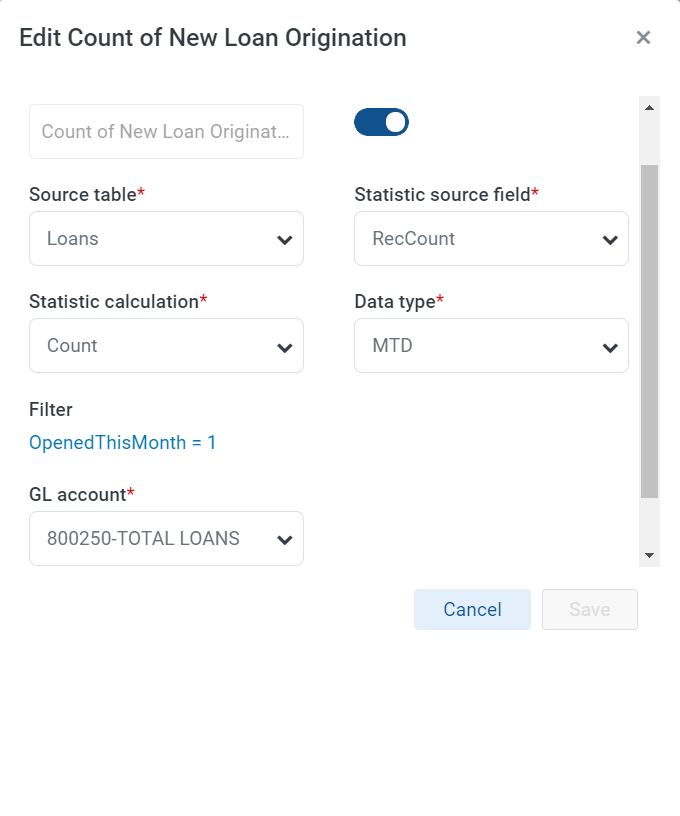Click the scrollbar up arrow
Image resolution: width=680 pixels, height=816 pixels.
(x=649, y=108)
